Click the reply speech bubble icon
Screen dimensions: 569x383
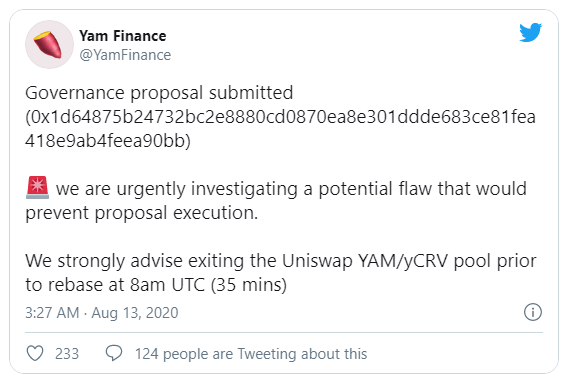point(114,353)
